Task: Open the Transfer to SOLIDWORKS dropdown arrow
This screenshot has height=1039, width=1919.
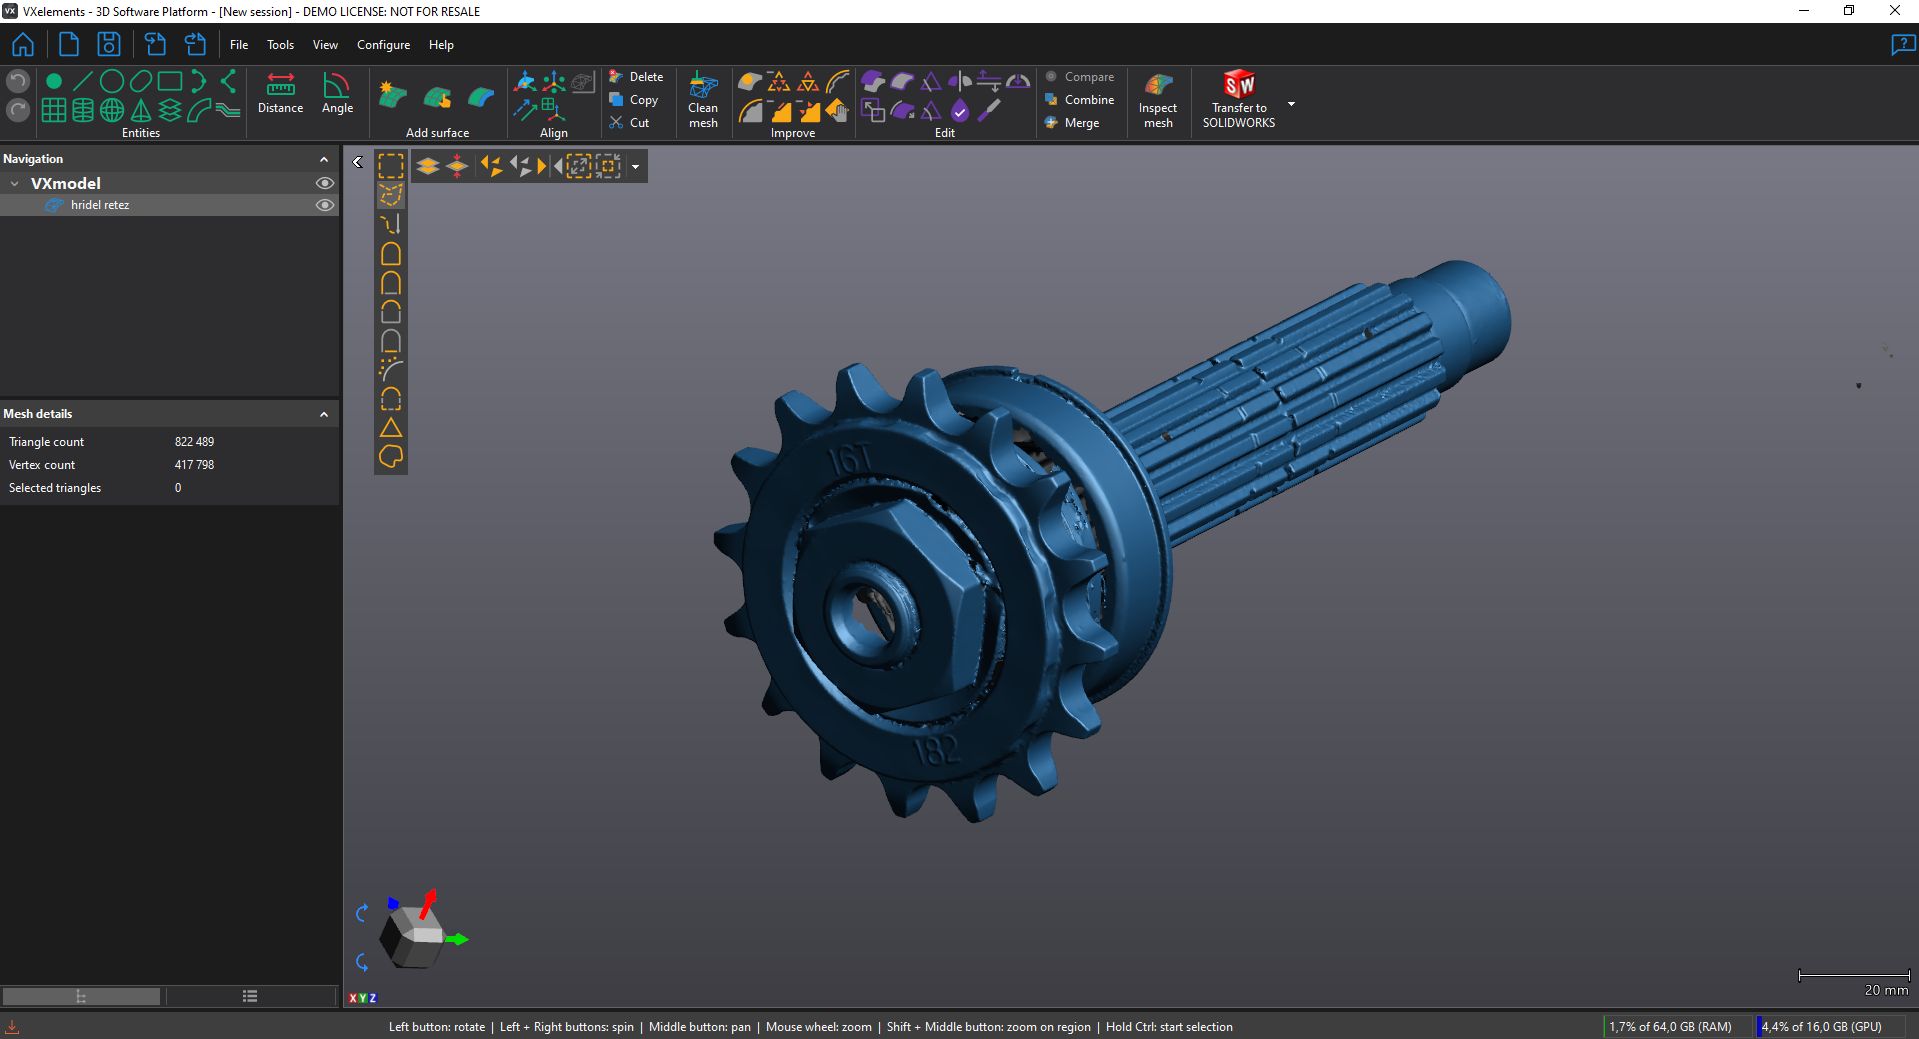Action: point(1291,104)
